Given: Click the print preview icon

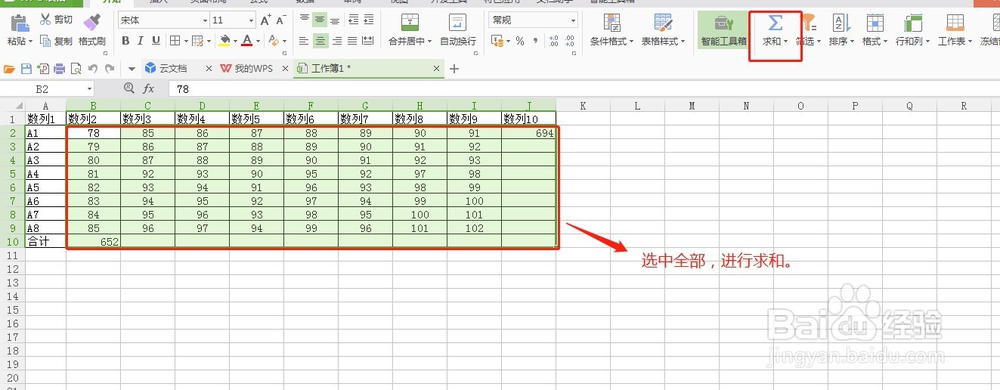Looking at the screenshot, I should (x=76, y=68).
